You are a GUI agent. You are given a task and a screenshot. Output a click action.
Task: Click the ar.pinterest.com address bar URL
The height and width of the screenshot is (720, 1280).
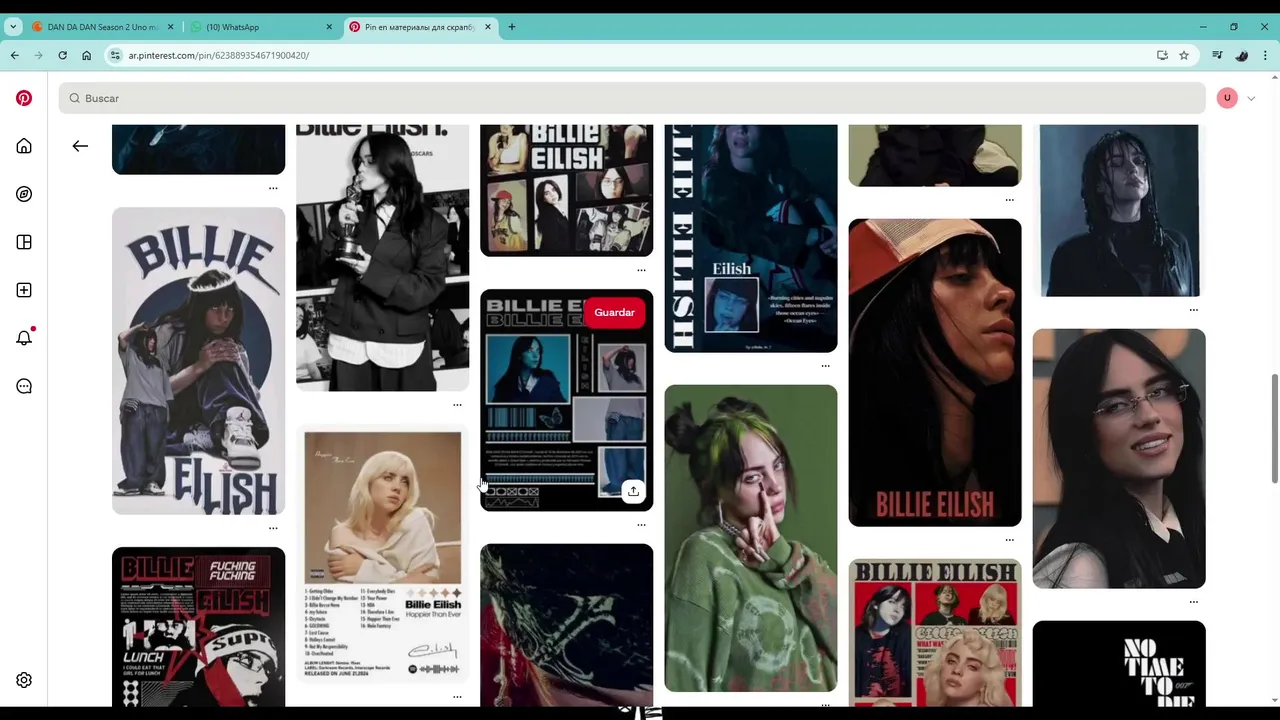click(x=218, y=56)
